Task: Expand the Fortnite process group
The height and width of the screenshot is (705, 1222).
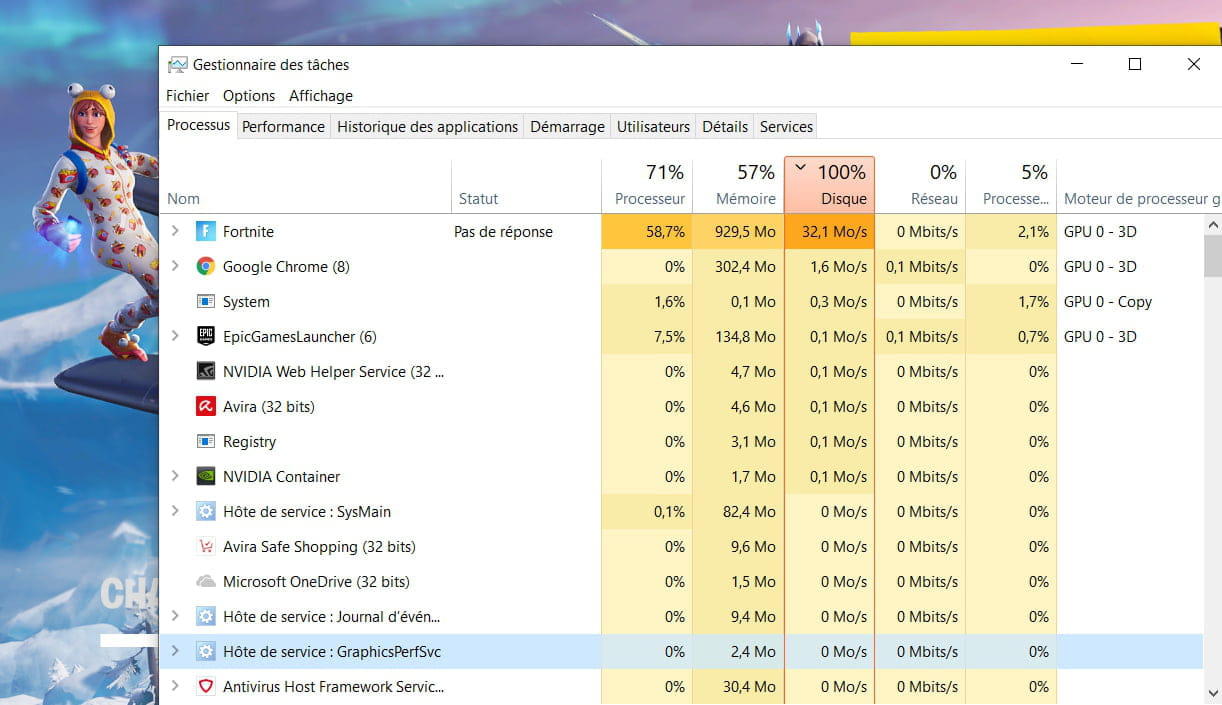Action: pyautogui.click(x=175, y=232)
